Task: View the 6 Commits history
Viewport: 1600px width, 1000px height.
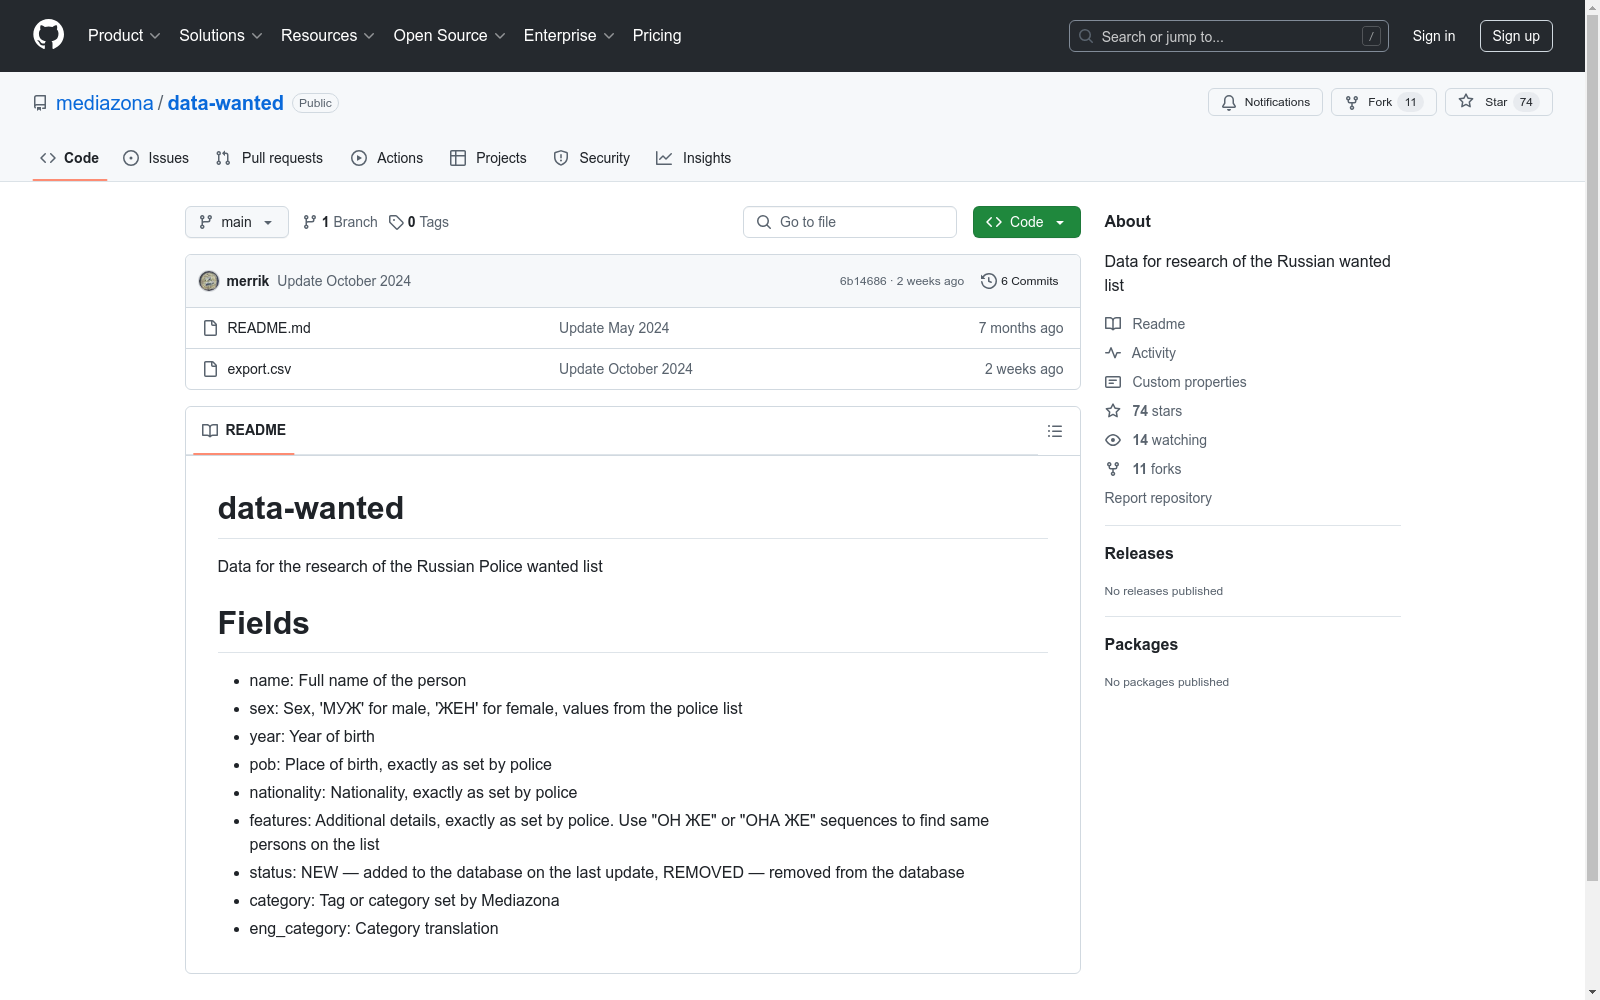Action: pyautogui.click(x=1020, y=281)
